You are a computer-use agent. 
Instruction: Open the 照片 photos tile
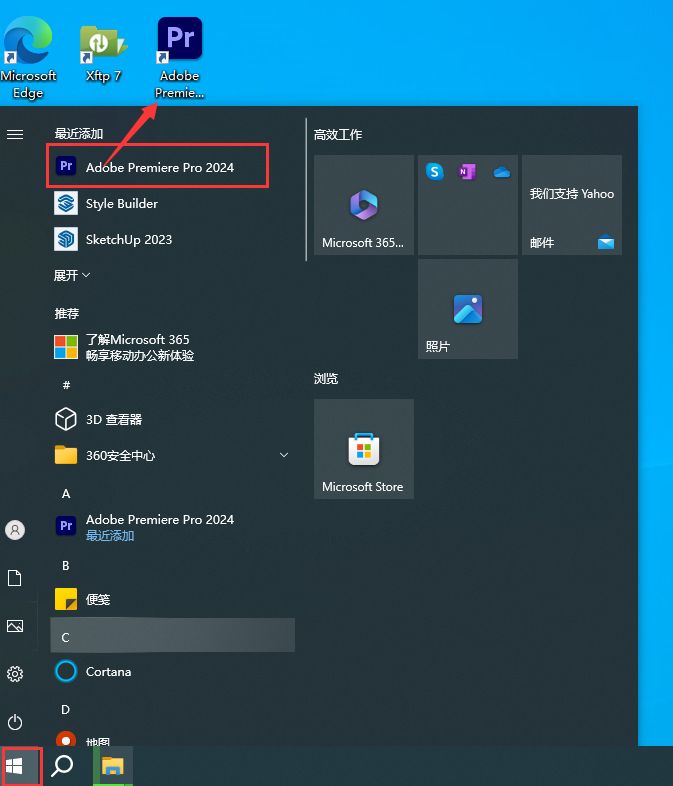[x=468, y=309]
